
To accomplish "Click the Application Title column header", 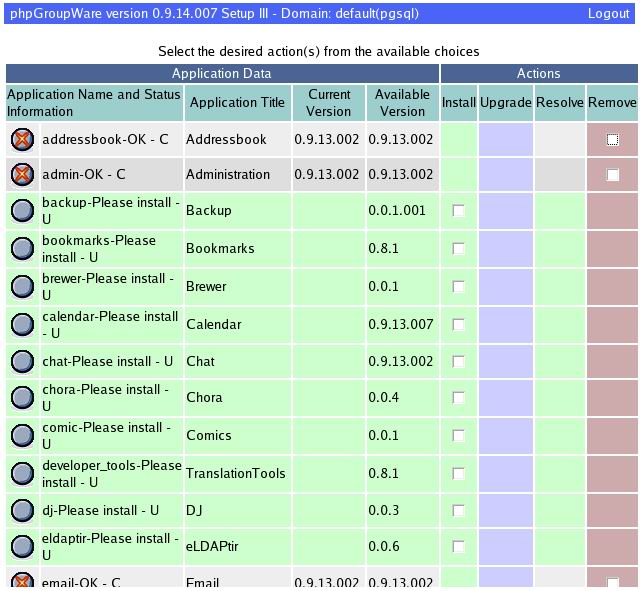I will (x=237, y=103).
